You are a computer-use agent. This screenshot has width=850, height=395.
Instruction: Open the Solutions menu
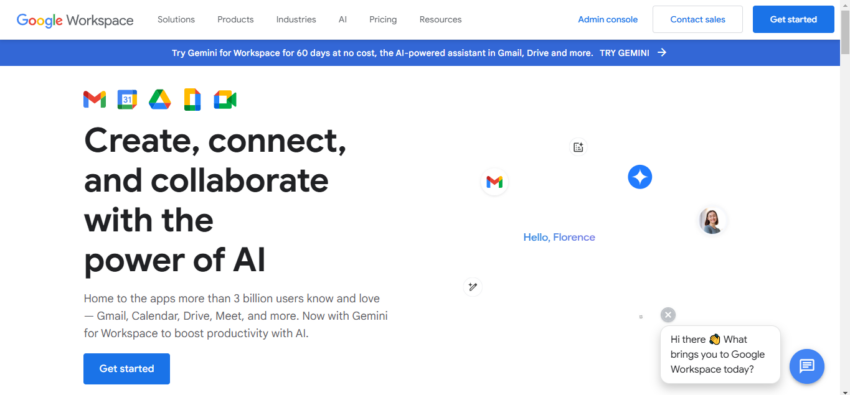coord(176,20)
